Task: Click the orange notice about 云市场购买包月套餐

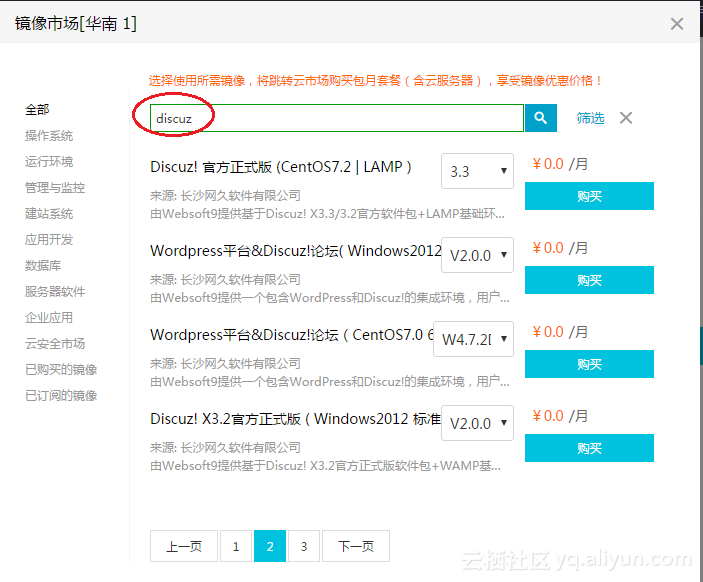Action: tap(376, 81)
